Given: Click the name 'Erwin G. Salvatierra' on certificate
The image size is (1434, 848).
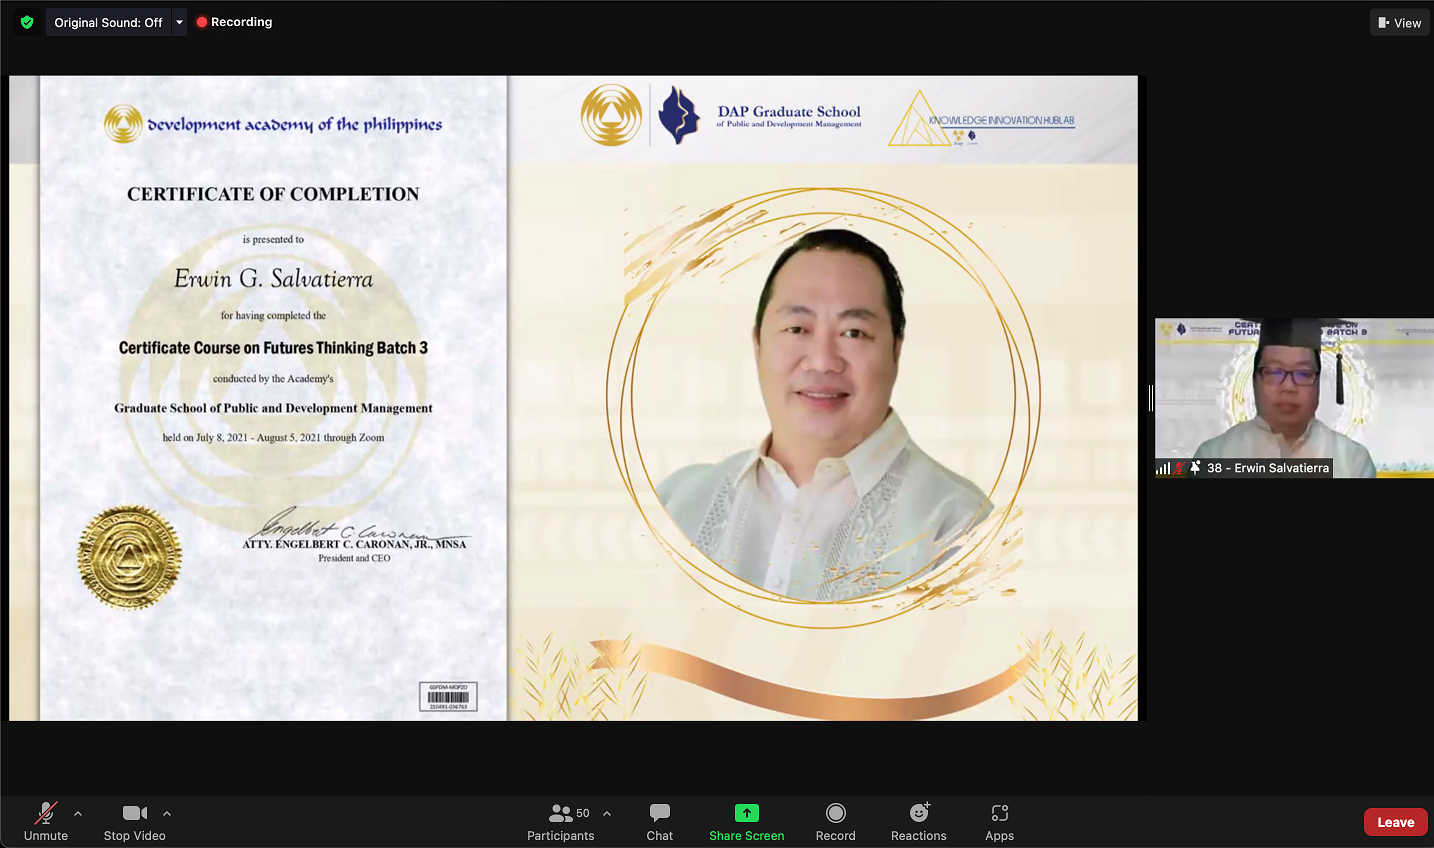Looking at the screenshot, I should (273, 279).
